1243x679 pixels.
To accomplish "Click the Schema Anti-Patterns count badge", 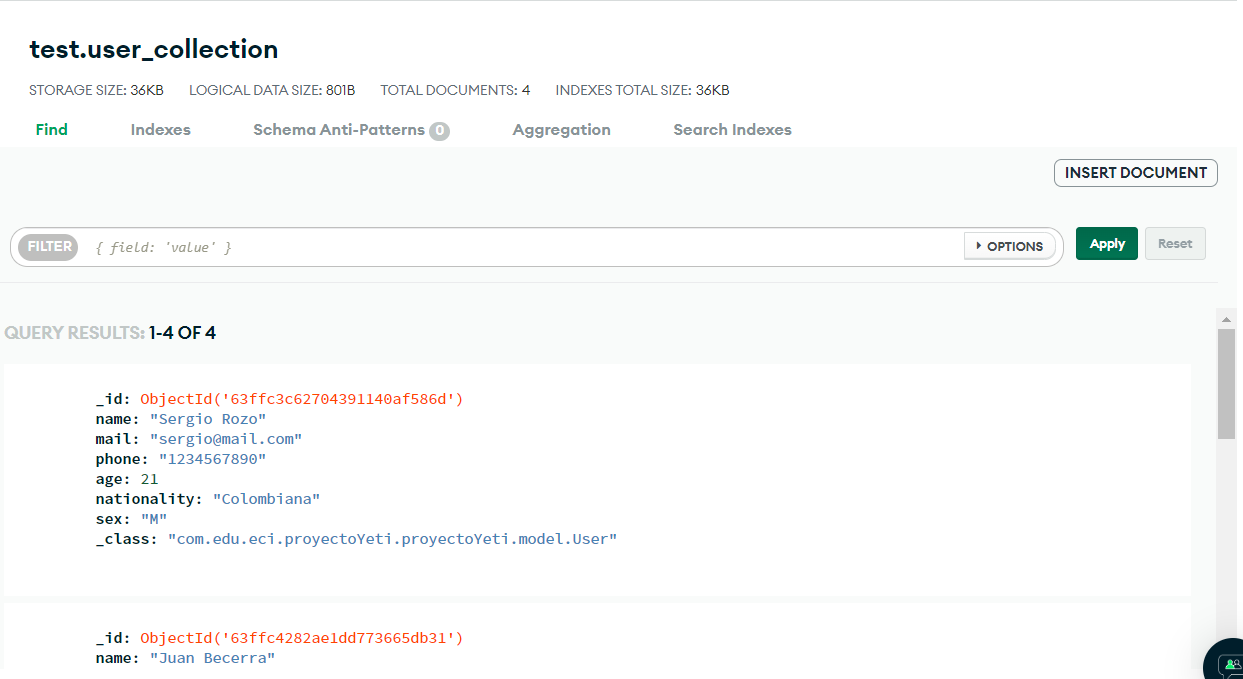I will click(x=440, y=129).
